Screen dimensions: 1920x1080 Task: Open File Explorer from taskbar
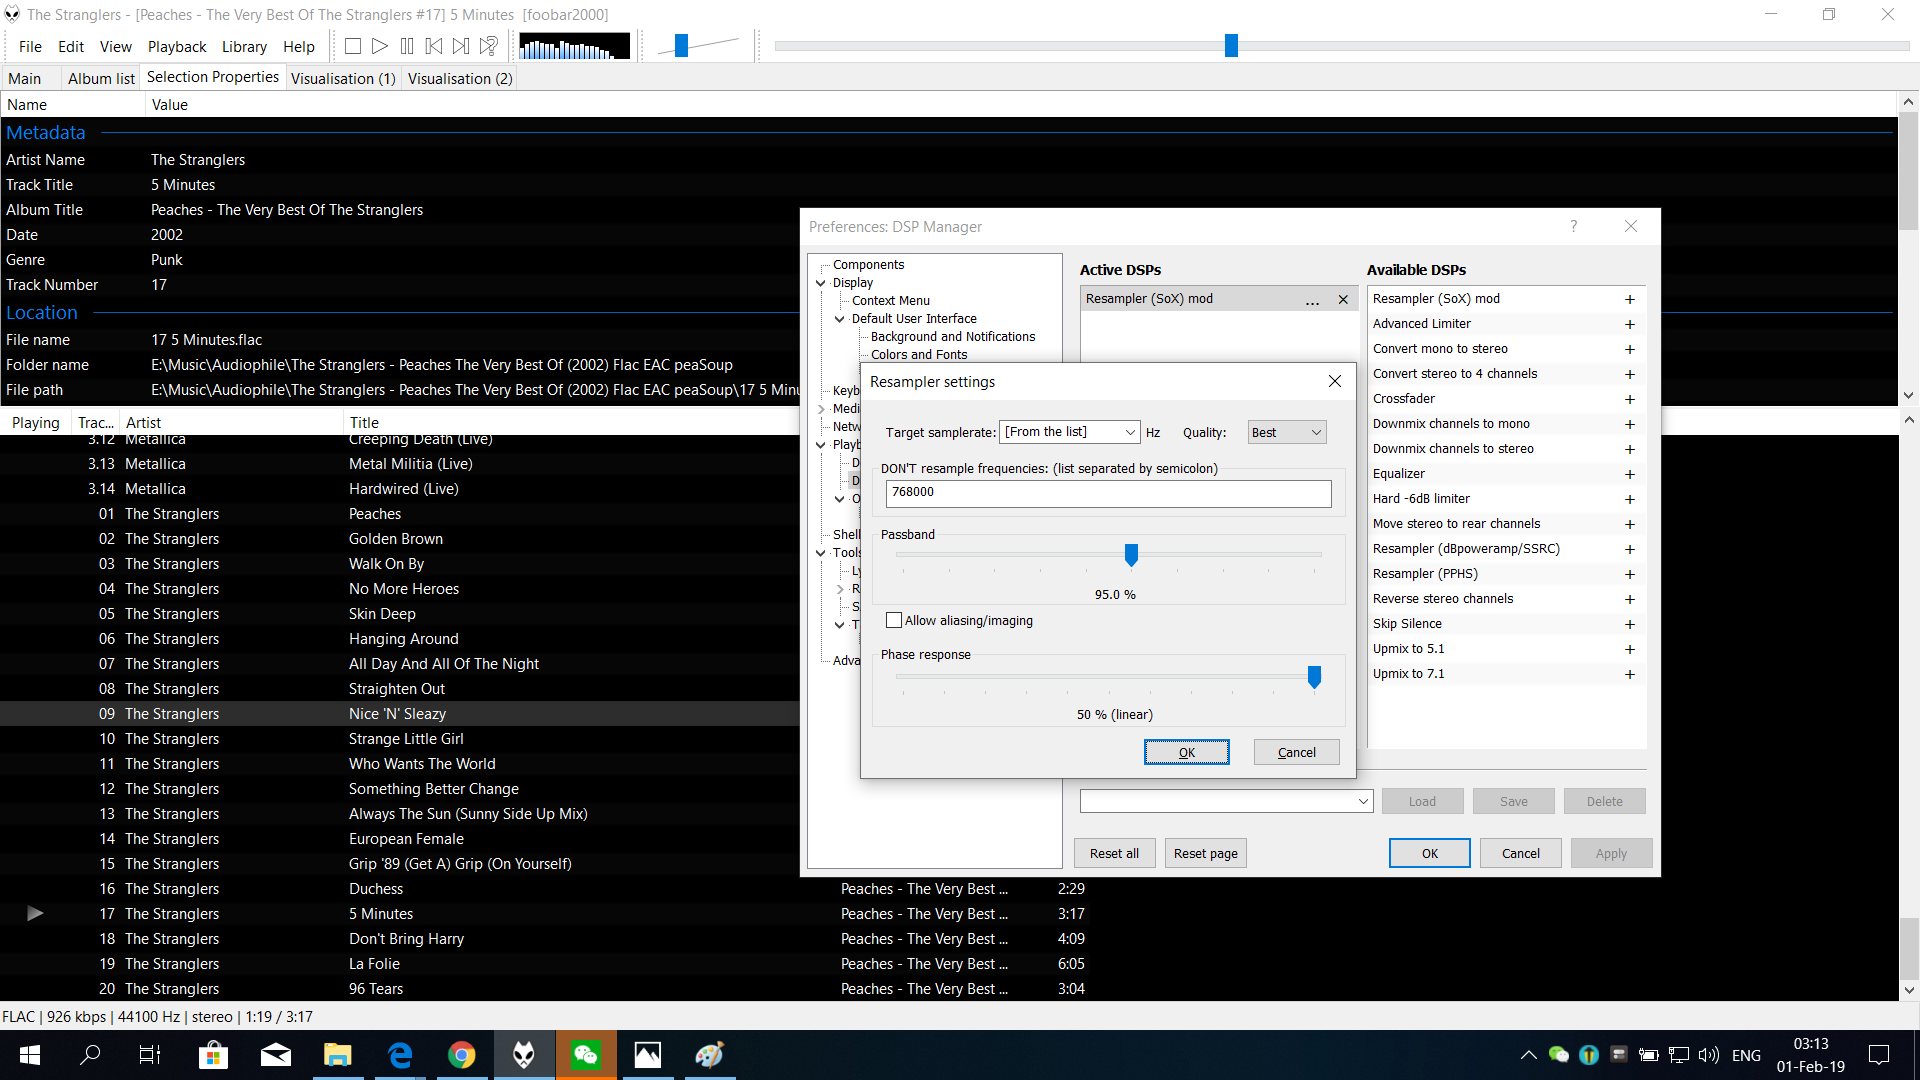click(337, 1055)
